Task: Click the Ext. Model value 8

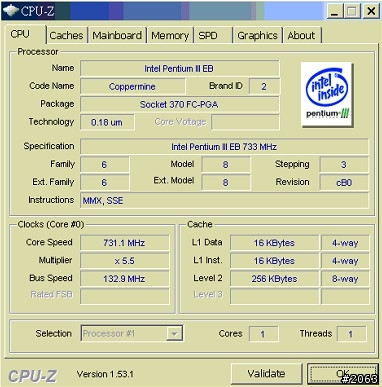Action: point(226,183)
